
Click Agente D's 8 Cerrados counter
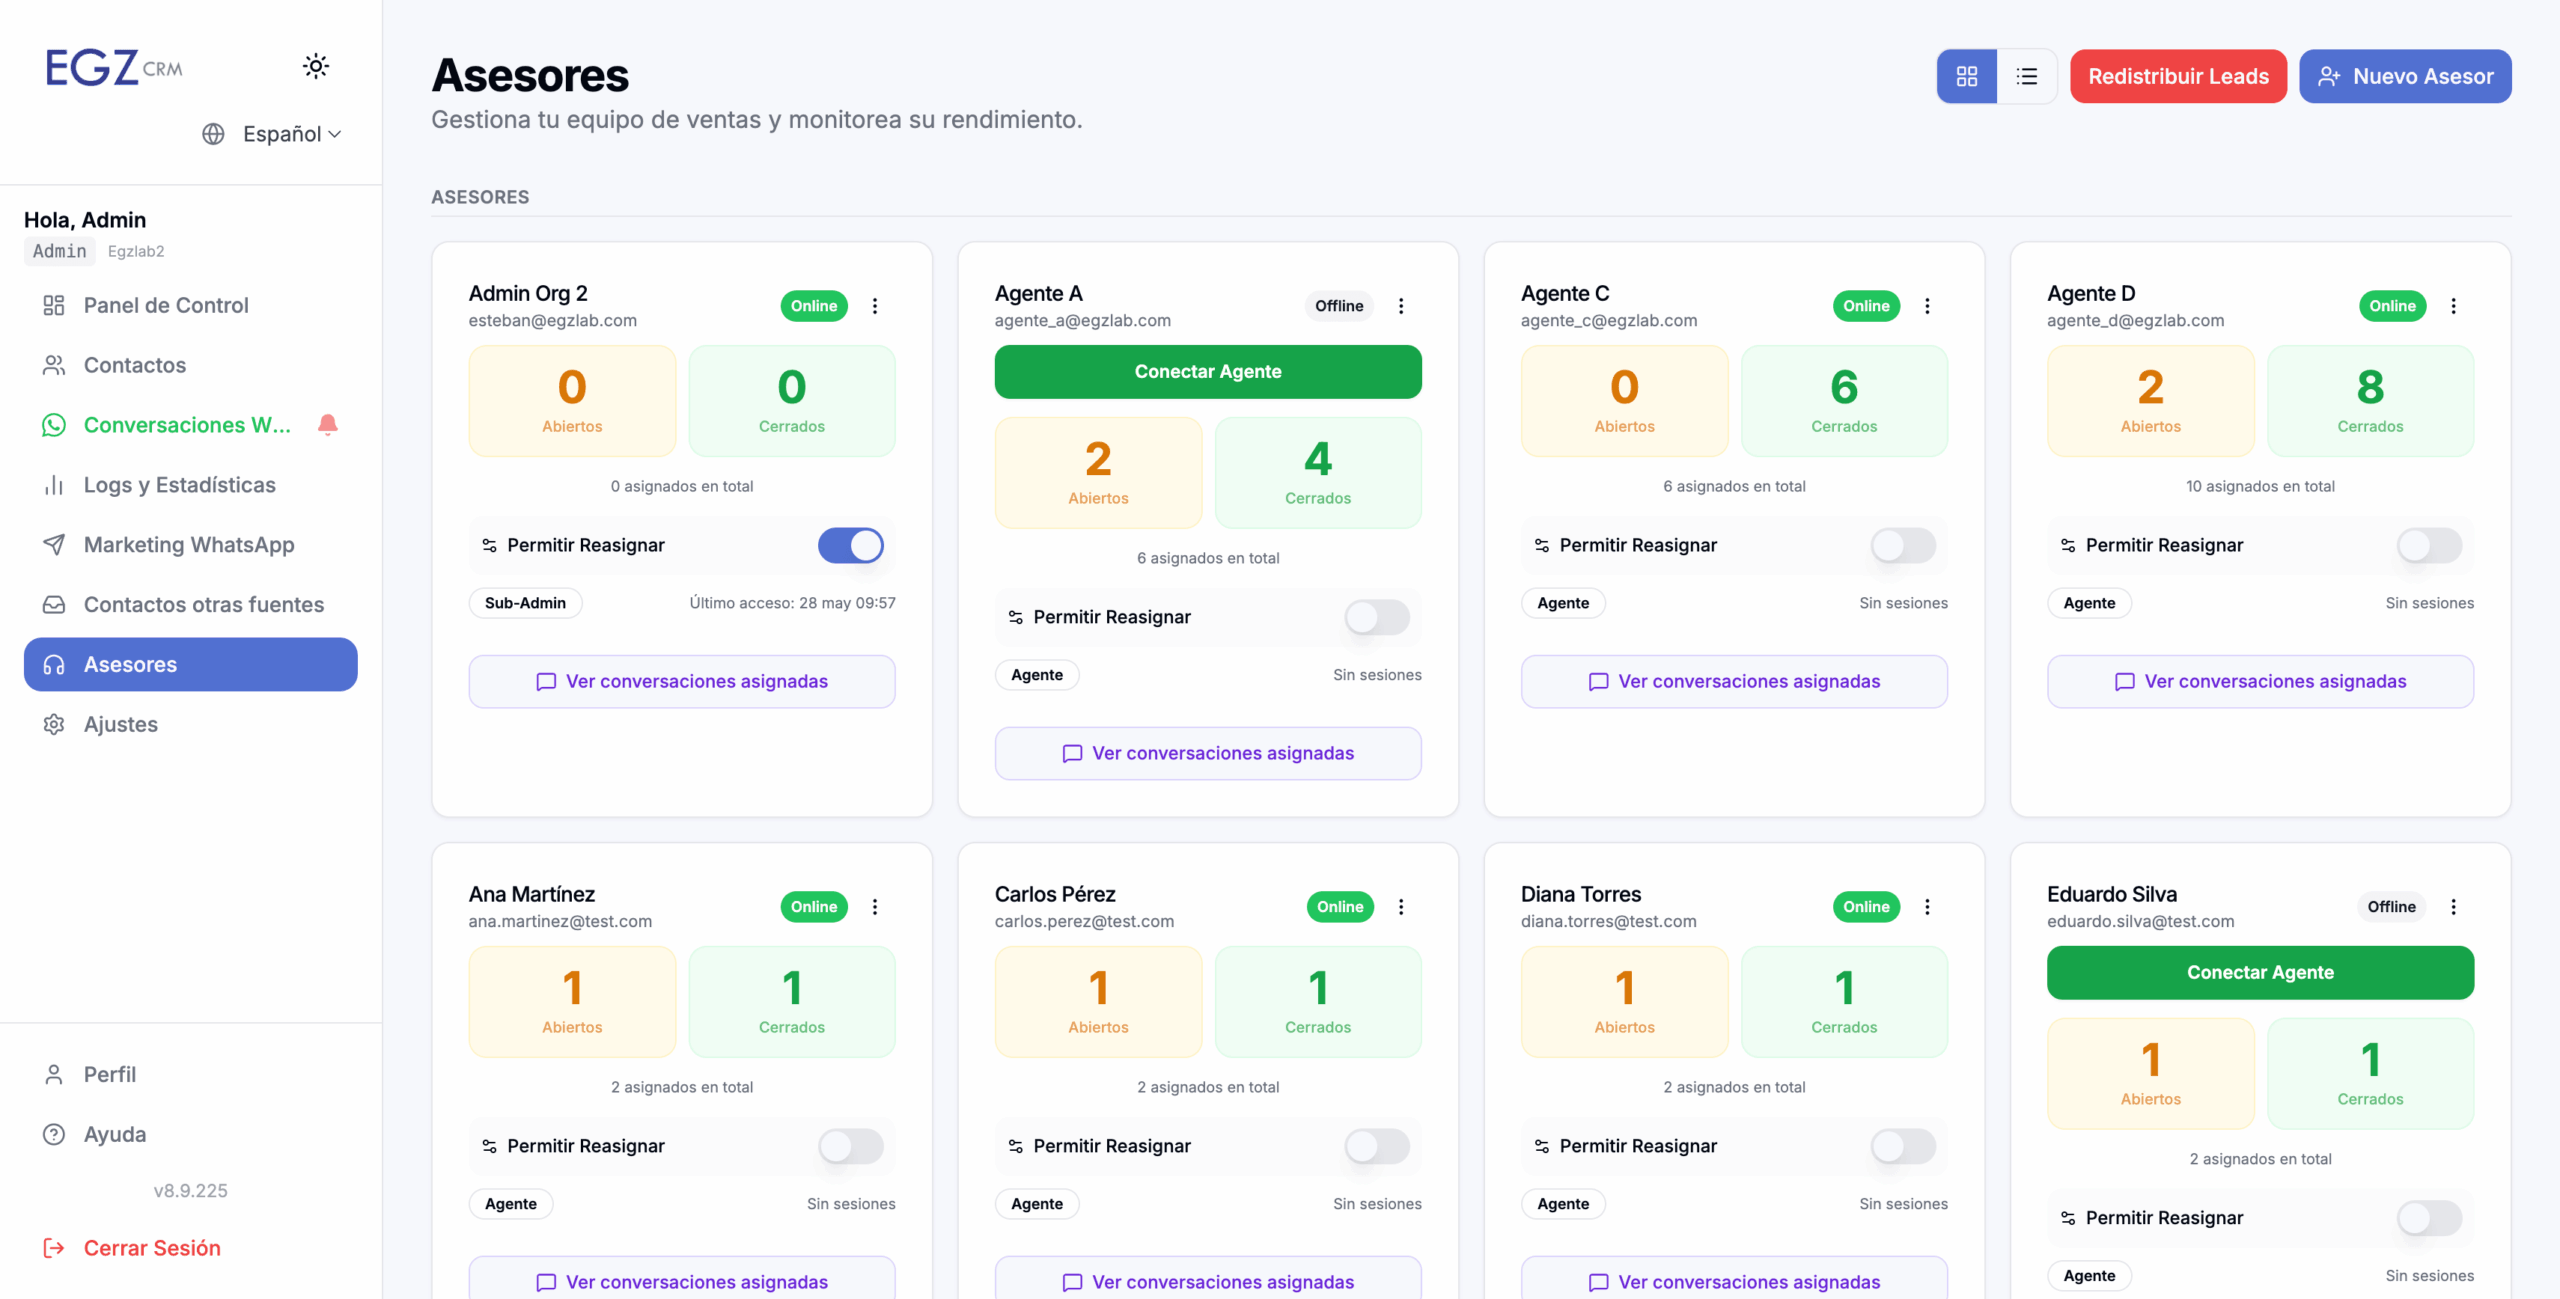click(2370, 401)
